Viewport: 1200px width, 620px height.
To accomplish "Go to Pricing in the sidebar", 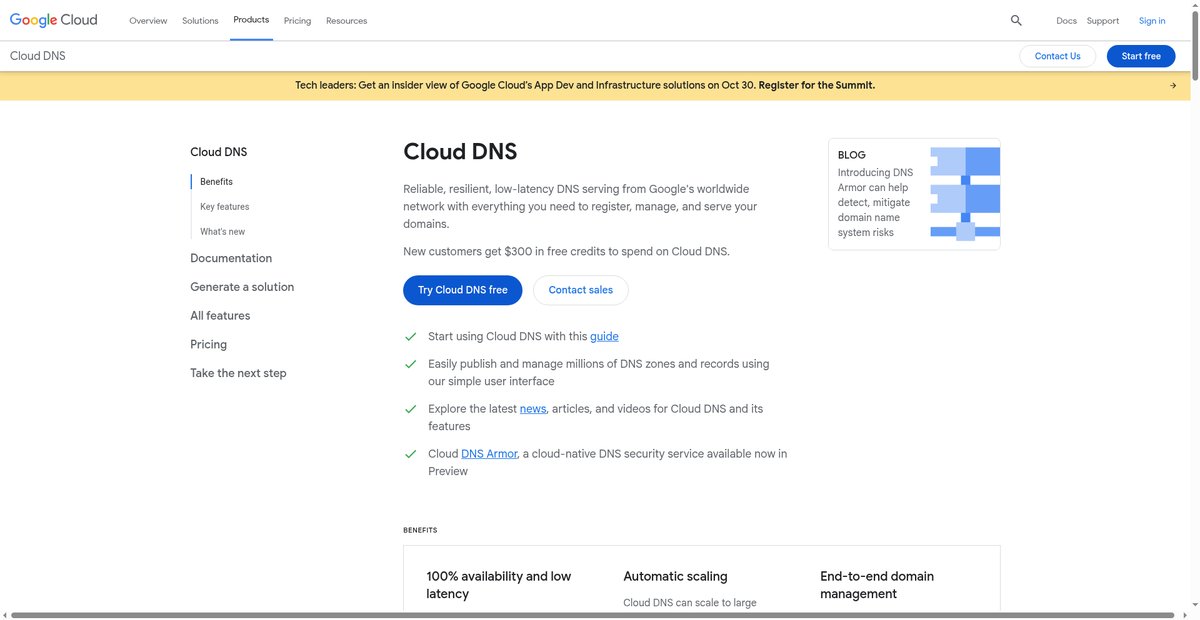I will tap(208, 344).
